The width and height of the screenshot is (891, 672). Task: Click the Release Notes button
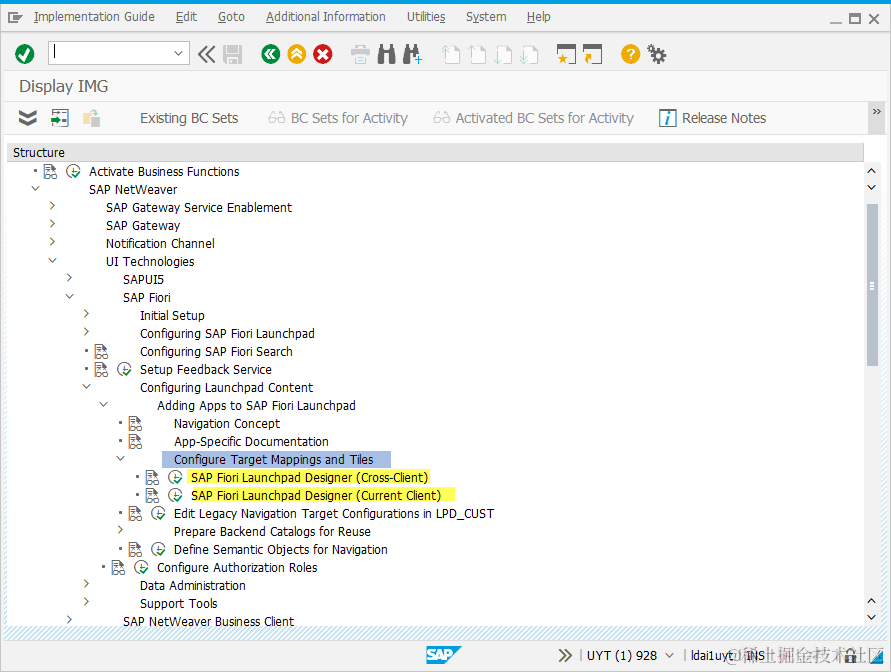pos(713,118)
